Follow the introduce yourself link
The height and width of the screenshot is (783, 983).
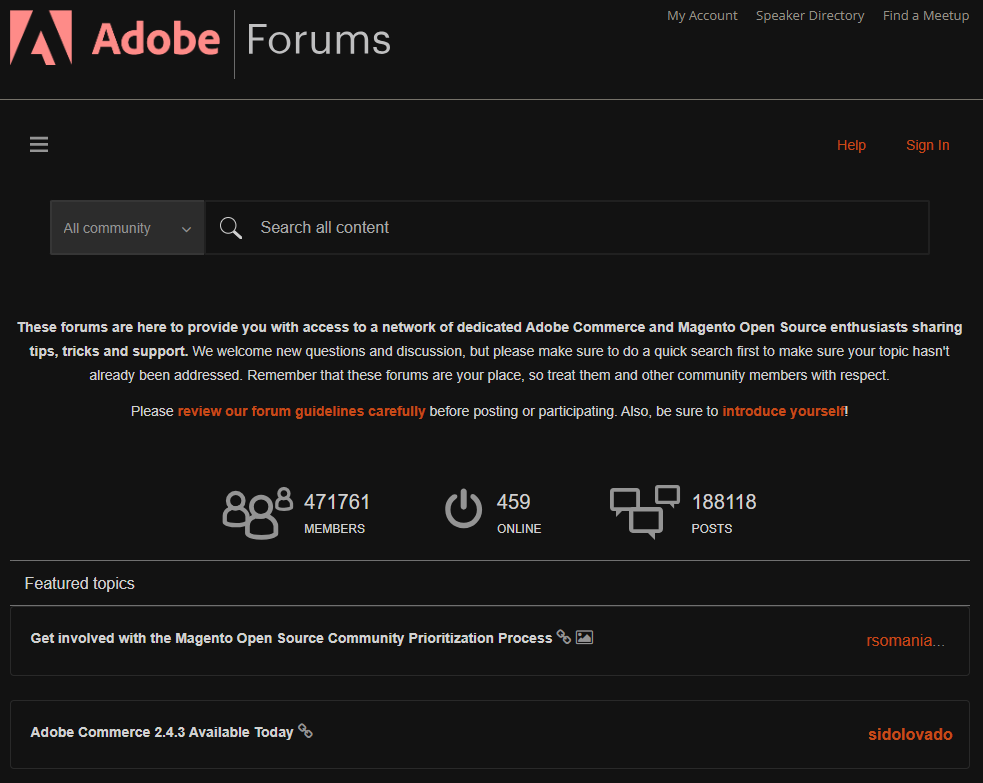(x=784, y=411)
